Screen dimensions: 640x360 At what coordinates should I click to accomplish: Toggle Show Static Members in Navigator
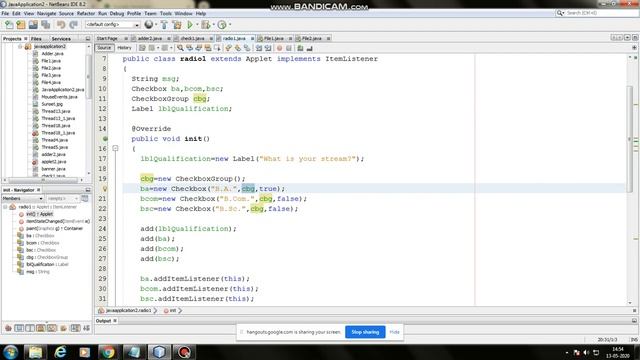[x=30, y=328]
